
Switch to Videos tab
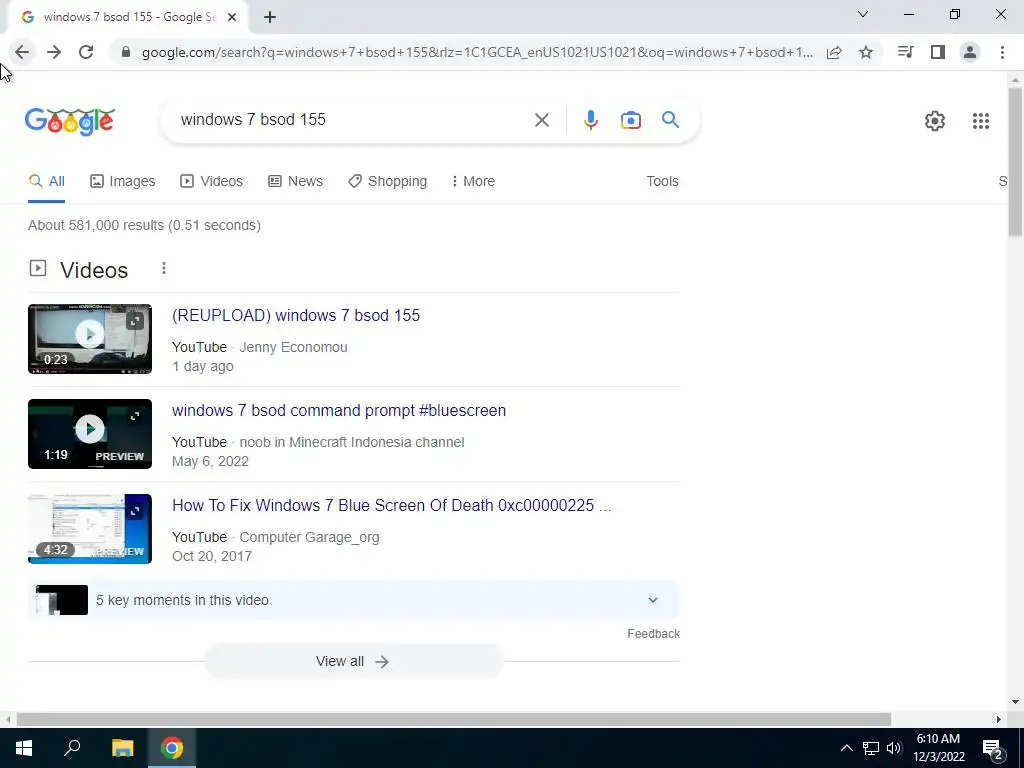click(x=212, y=181)
